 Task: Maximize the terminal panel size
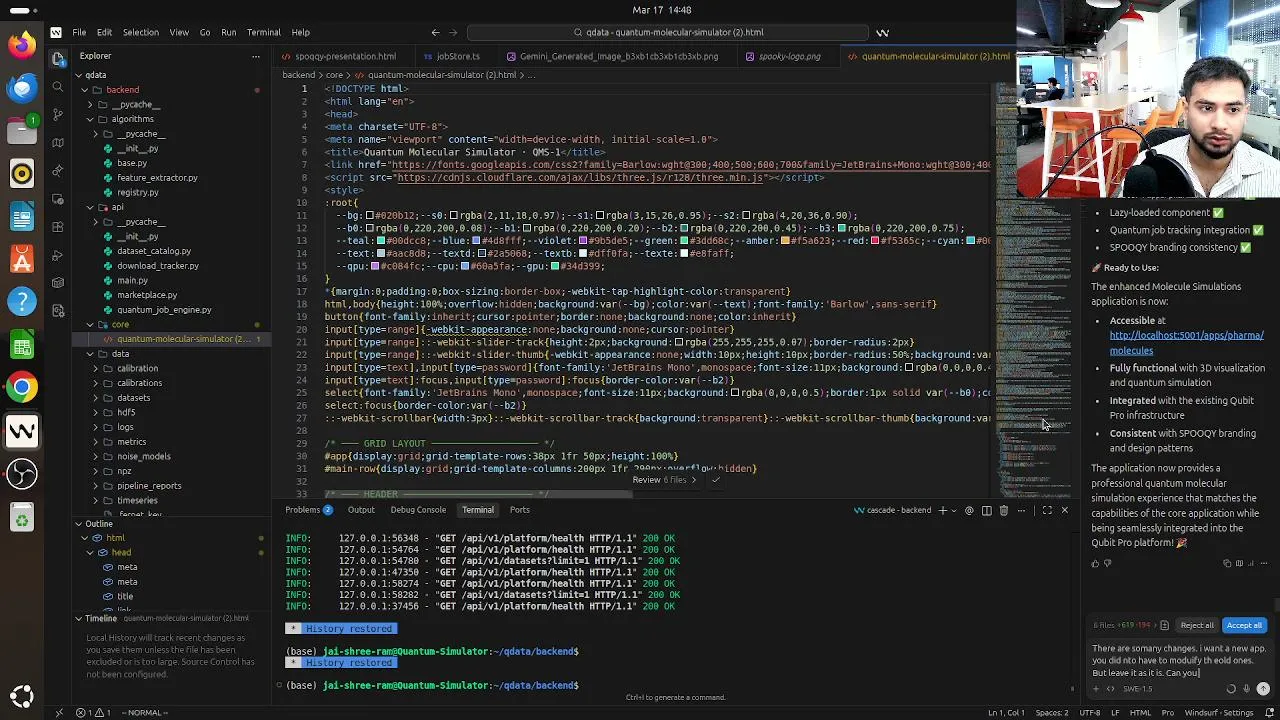tap(1047, 510)
